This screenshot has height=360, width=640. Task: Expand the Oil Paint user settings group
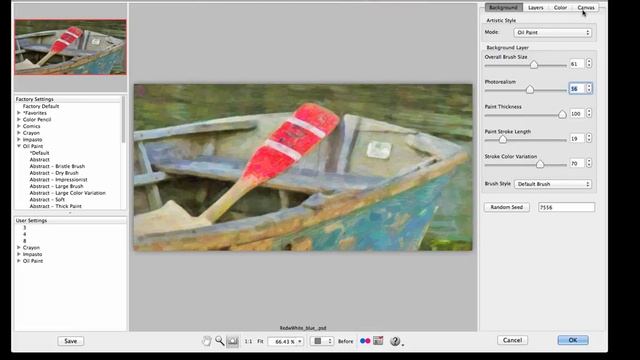pyautogui.click(x=19, y=260)
